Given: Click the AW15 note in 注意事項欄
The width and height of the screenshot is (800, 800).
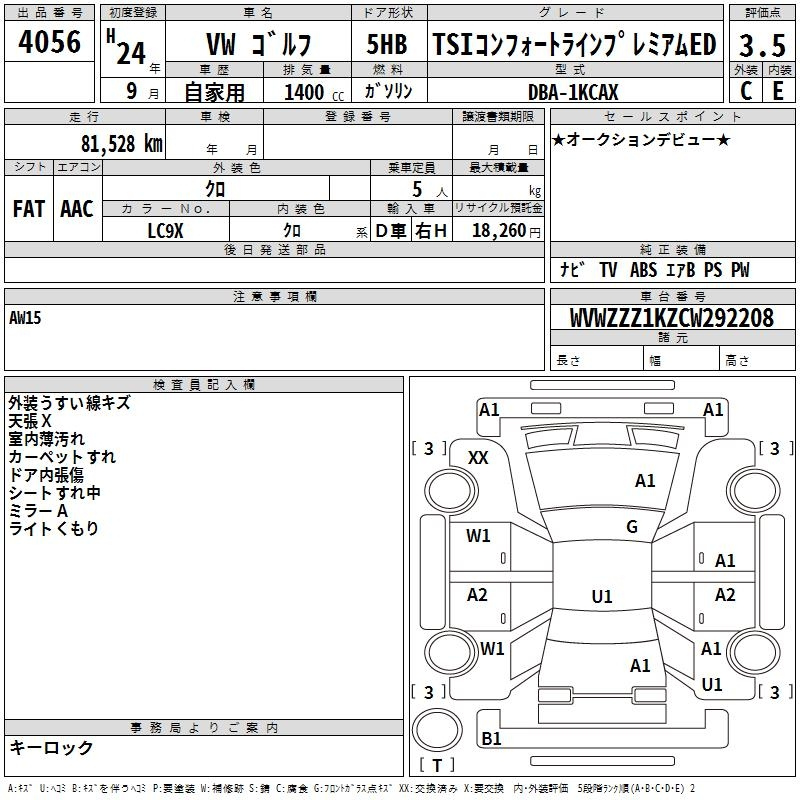Looking at the screenshot, I should tap(25, 317).
